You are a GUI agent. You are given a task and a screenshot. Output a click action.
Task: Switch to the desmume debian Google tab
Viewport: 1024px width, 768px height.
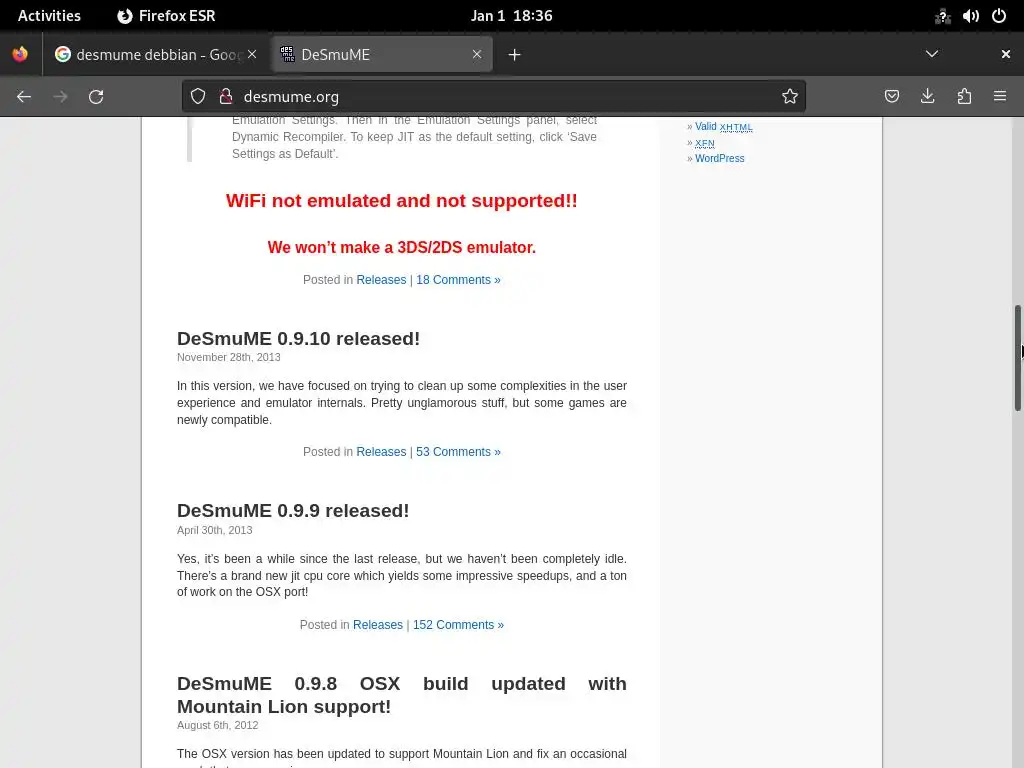[x=156, y=54]
